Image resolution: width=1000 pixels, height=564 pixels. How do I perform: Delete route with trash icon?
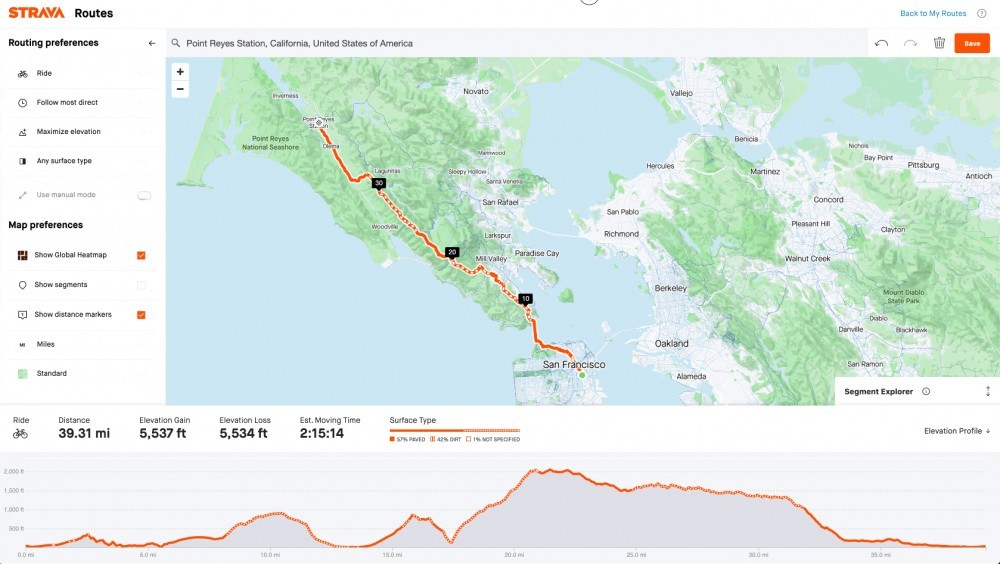[x=939, y=43]
